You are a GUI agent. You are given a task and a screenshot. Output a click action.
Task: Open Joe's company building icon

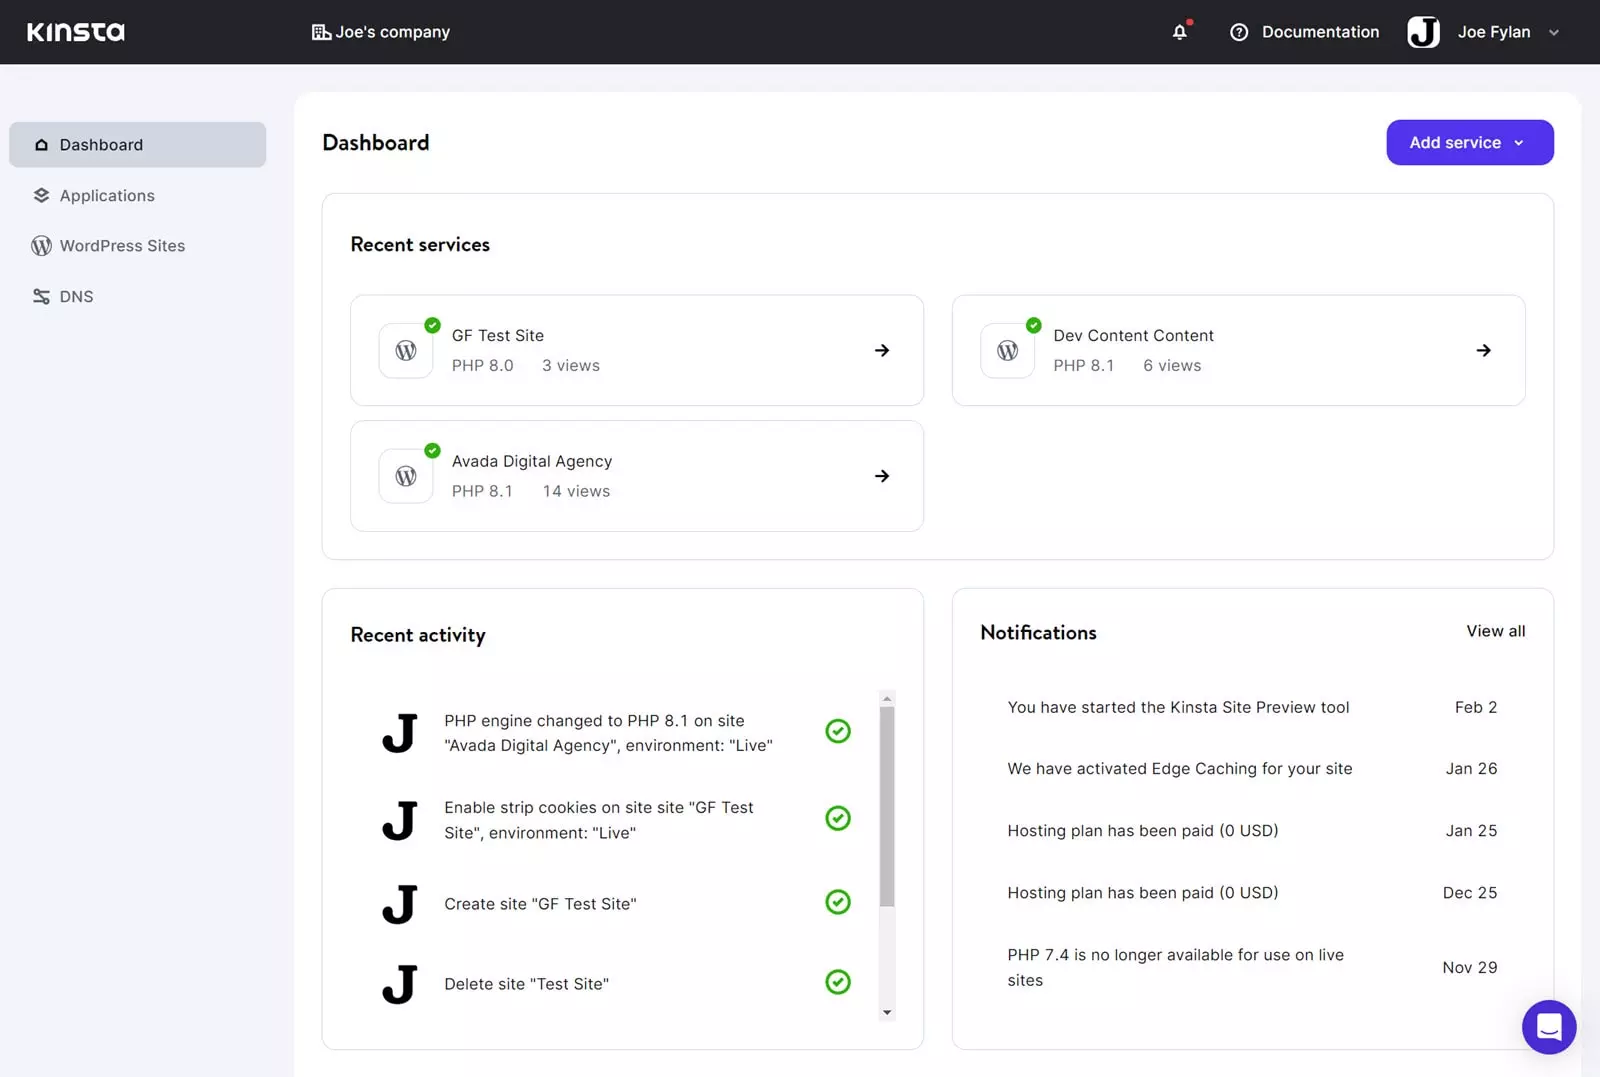click(x=321, y=32)
